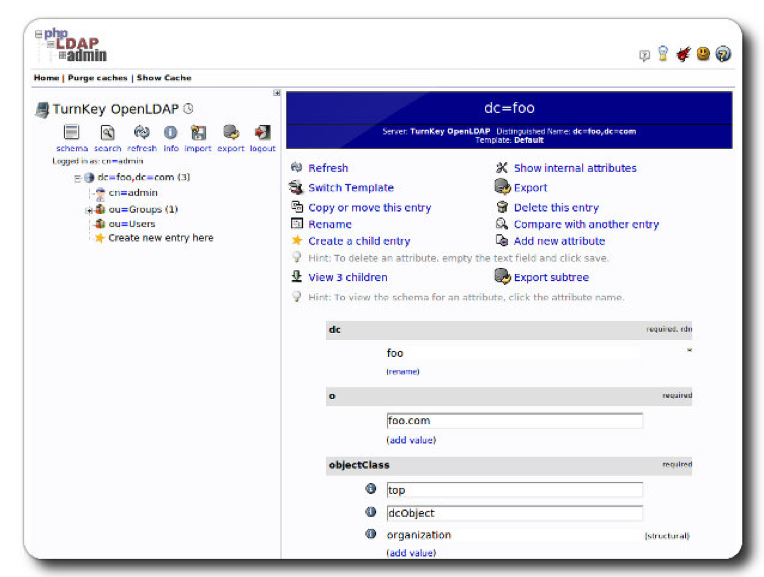Click the Delete this entry link

556,208
